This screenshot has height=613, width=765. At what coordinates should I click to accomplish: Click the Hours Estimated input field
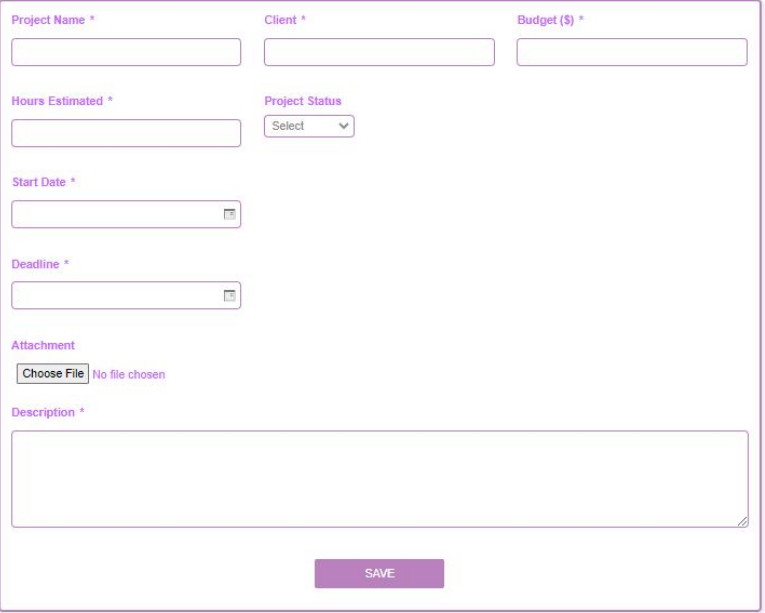point(126,133)
